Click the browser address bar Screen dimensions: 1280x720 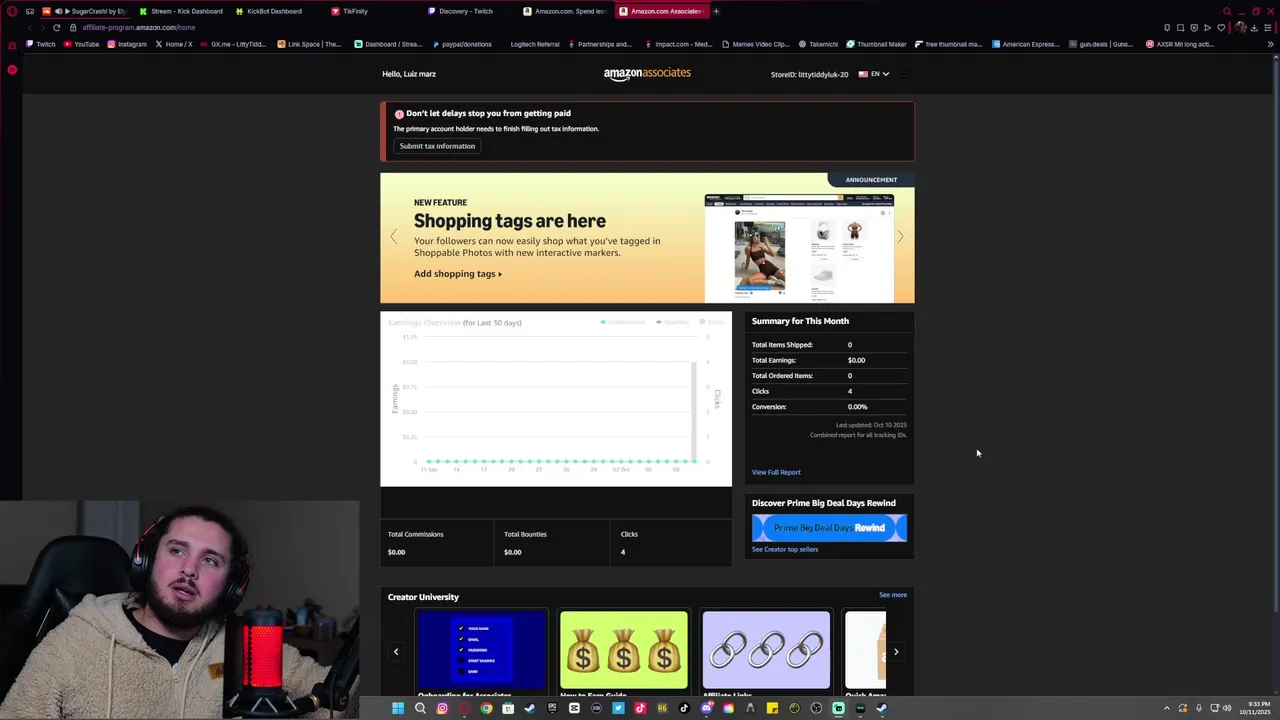coord(600,27)
